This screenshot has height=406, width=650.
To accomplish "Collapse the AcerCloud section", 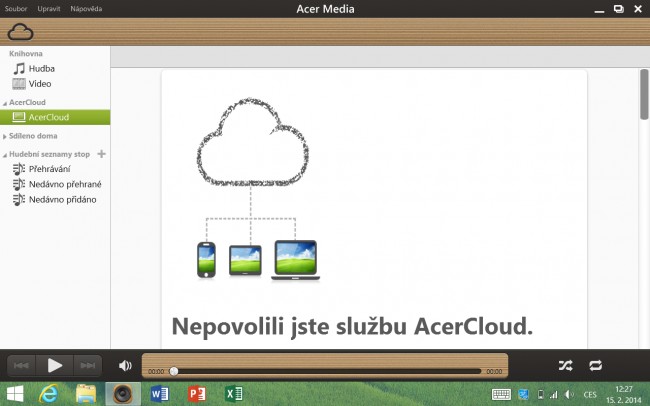I will [5, 103].
